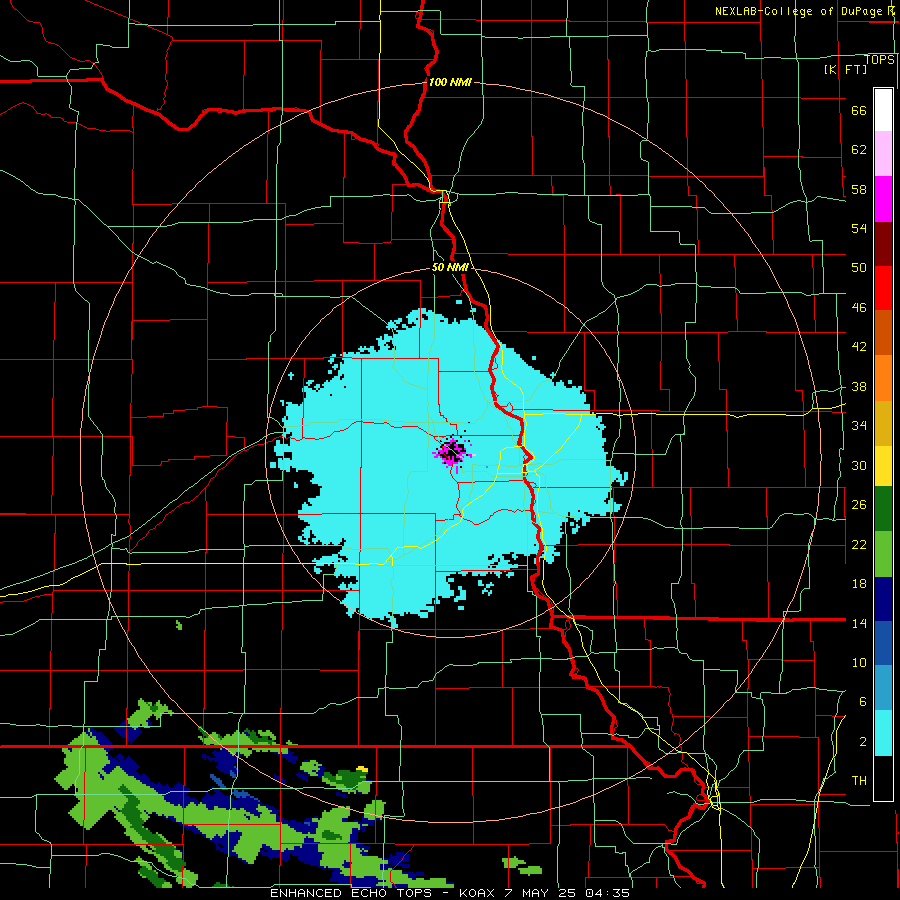Image resolution: width=900 pixels, height=900 pixels.
Task: Click the '50 NMI' range ring label
Action: pyautogui.click(x=450, y=267)
